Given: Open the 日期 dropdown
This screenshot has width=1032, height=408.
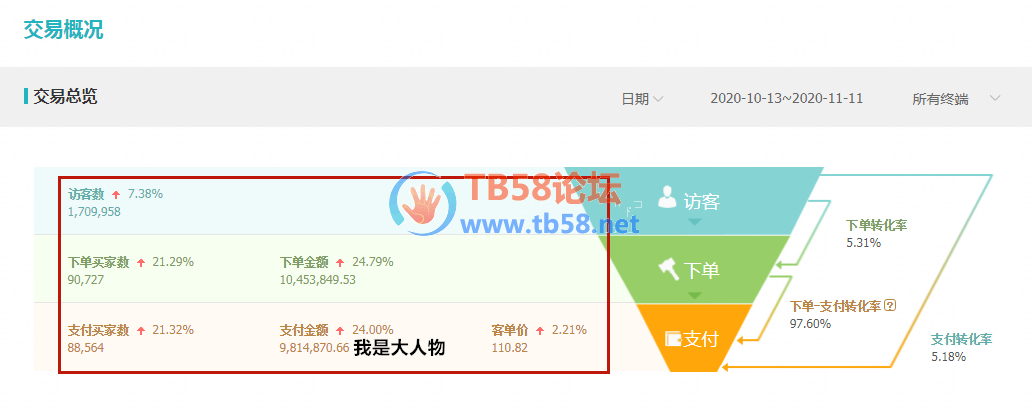Looking at the screenshot, I should tap(642, 99).
